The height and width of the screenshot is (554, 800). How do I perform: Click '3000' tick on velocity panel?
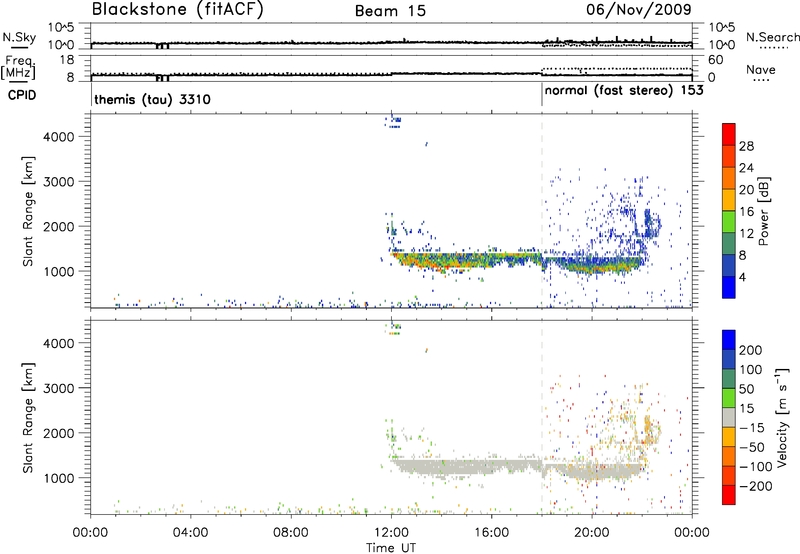click(59, 388)
